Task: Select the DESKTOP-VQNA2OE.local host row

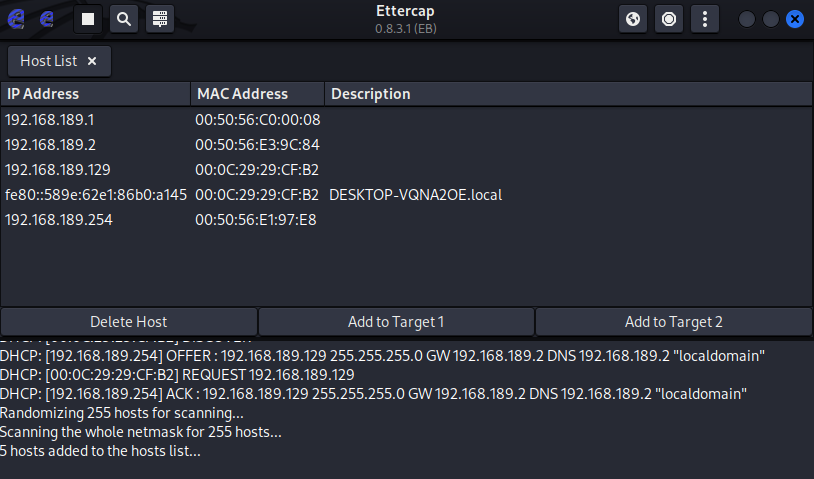Action: (415, 195)
